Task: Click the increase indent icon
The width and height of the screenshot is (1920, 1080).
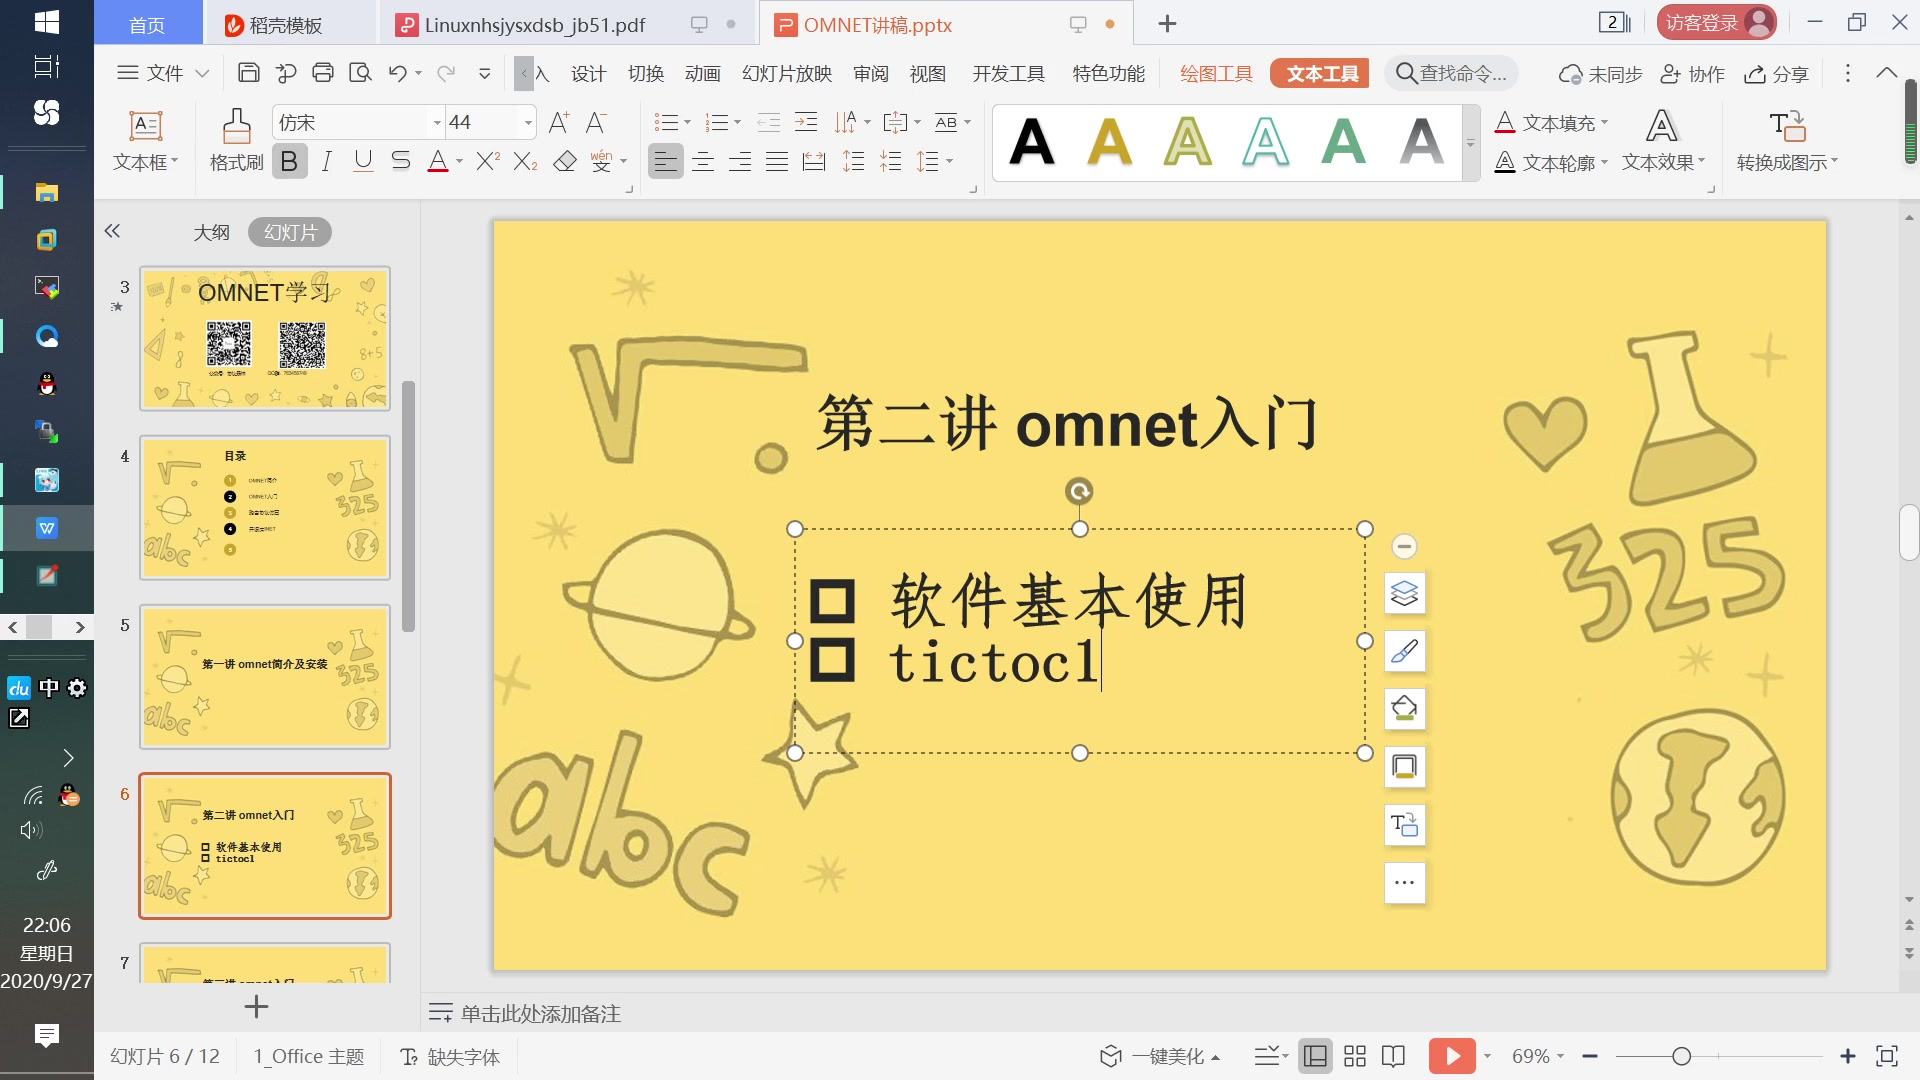Action: 806,123
